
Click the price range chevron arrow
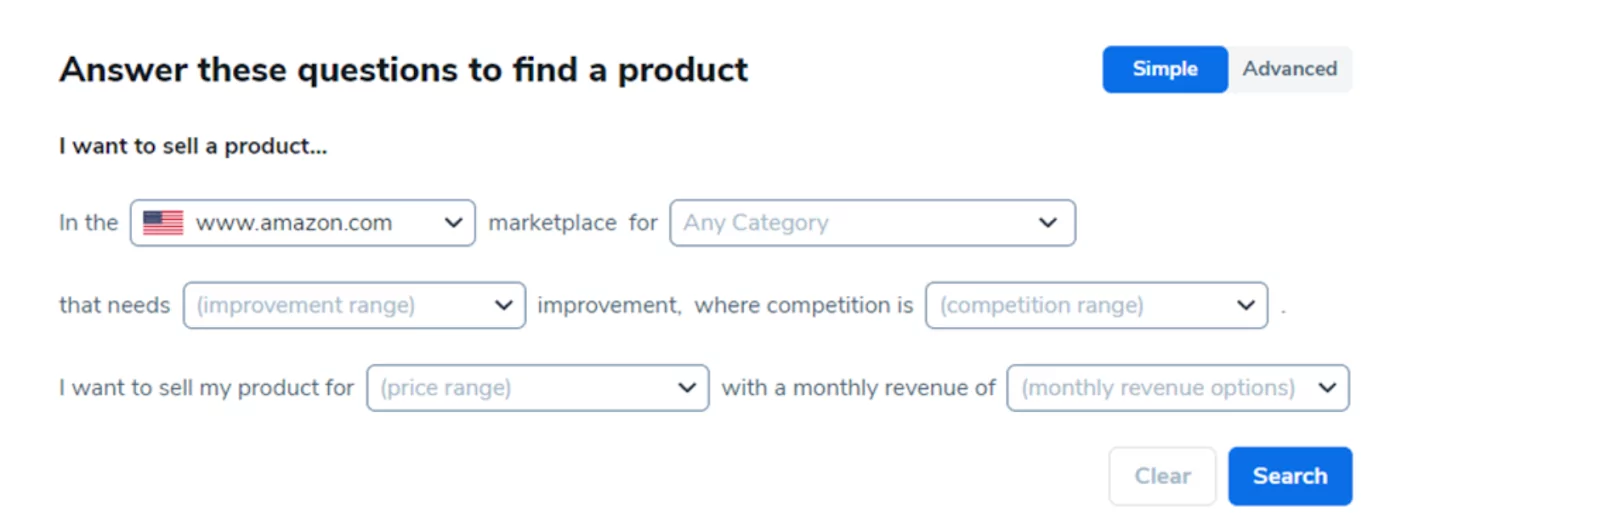click(x=687, y=388)
